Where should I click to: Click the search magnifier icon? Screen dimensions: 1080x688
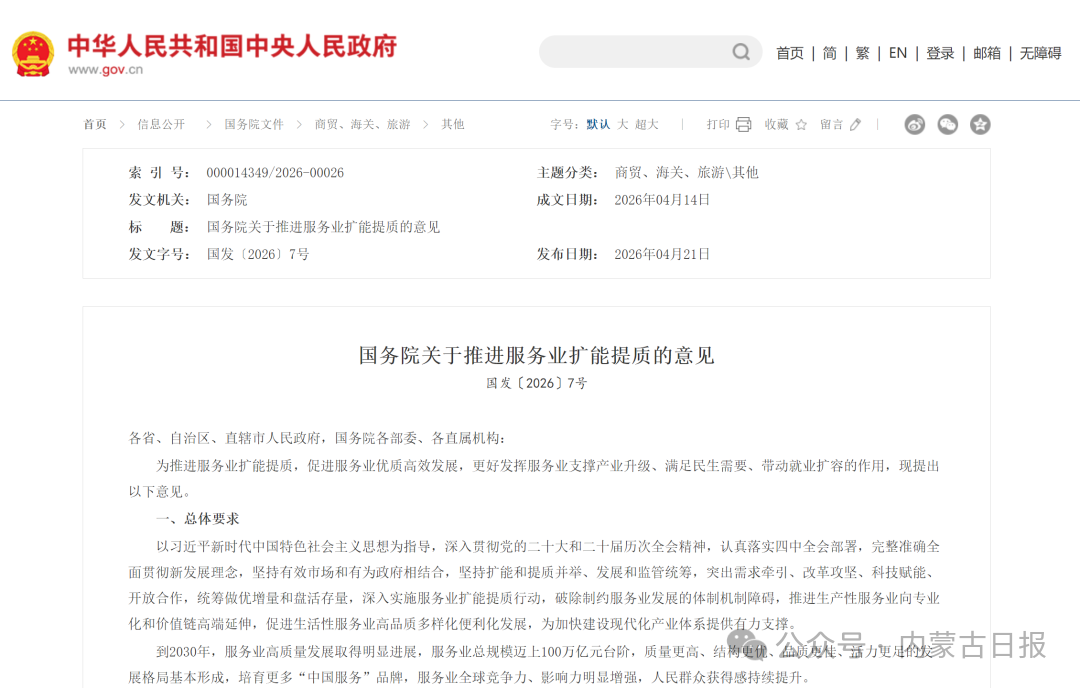tap(741, 52)
